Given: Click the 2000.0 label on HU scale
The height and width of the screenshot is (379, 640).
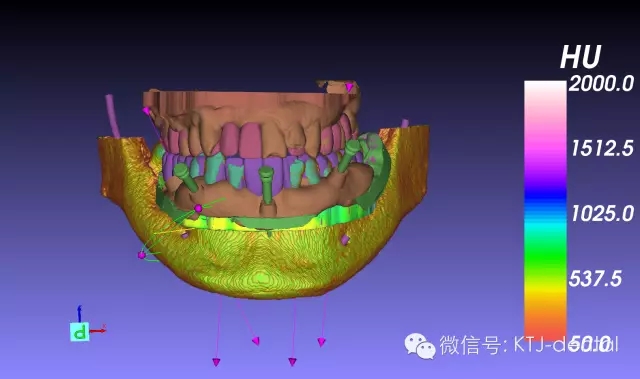Looking at the screenshot, I should point(601,84).
